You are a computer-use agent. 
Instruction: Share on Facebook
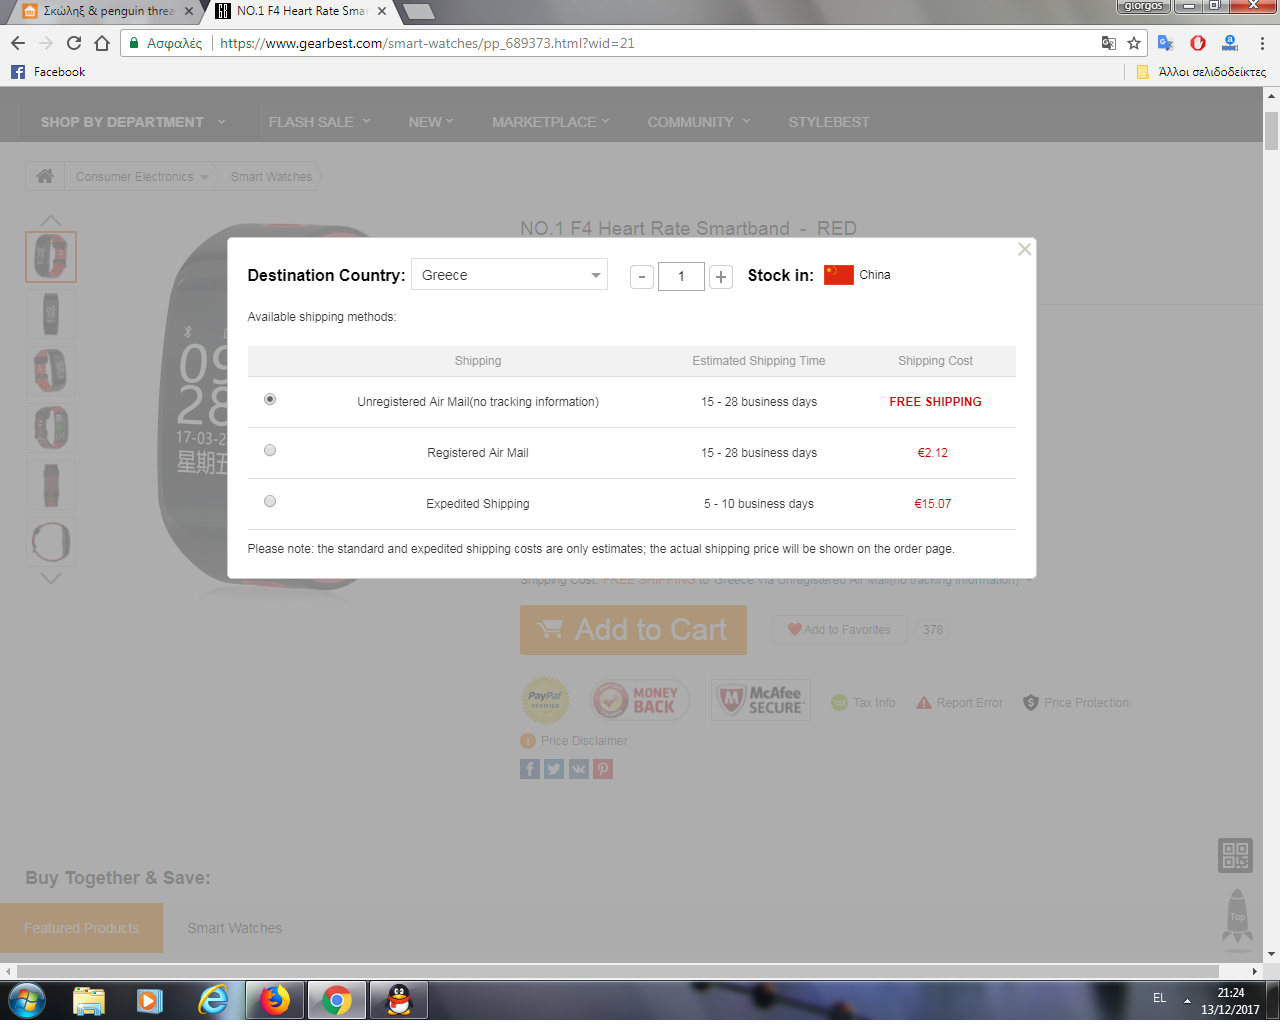point(530,769)
